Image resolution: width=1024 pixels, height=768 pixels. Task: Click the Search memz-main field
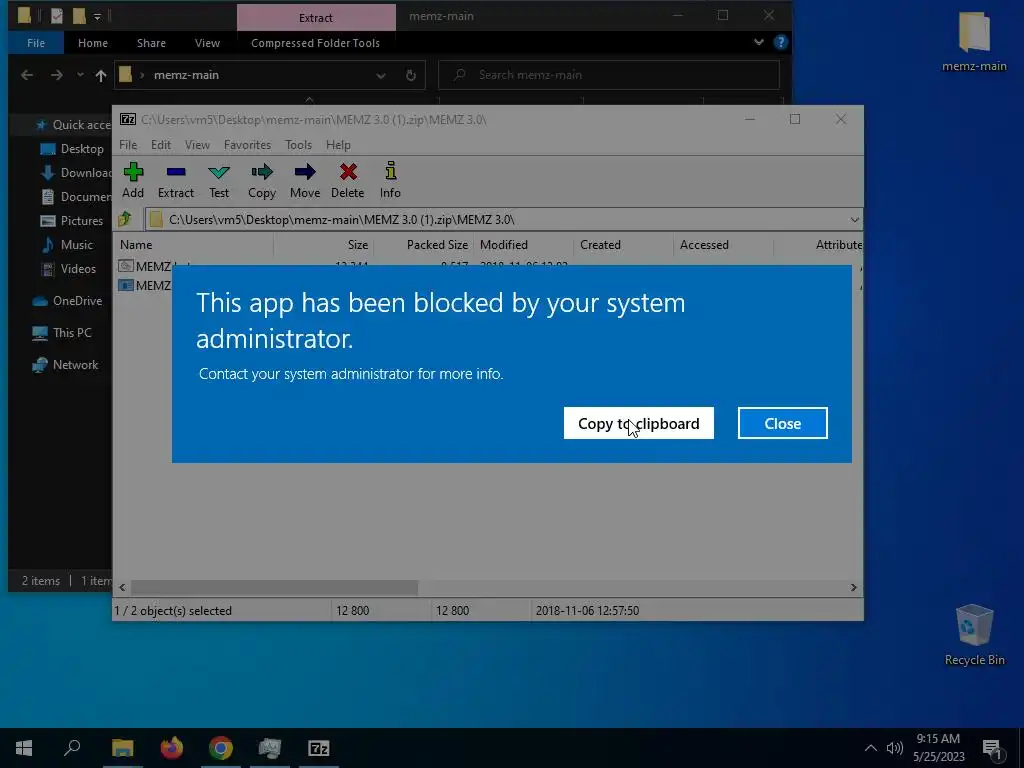coord(609,75)
